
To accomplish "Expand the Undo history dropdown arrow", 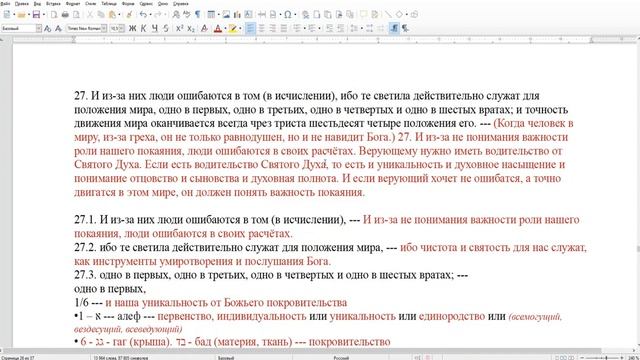I will [x=150, y=15].
